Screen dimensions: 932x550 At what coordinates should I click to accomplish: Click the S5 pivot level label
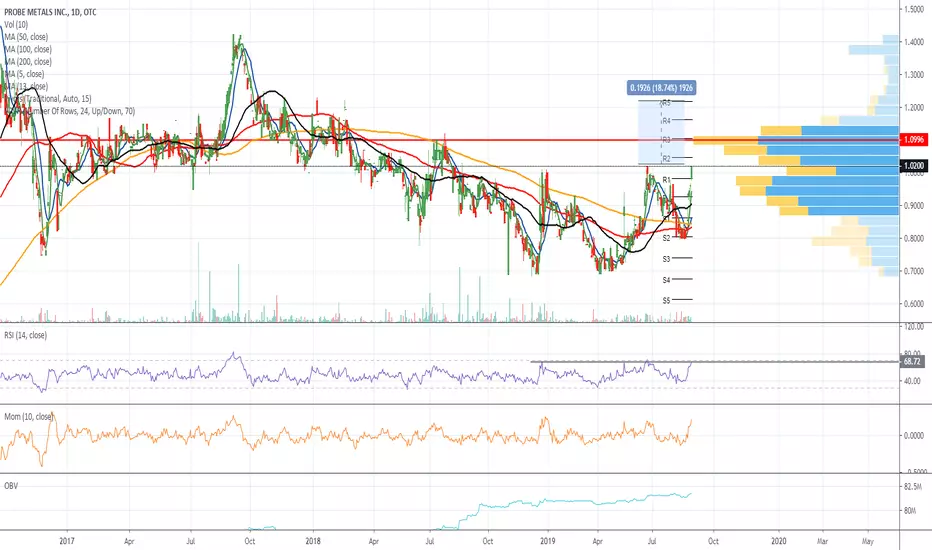pos(666,300)
